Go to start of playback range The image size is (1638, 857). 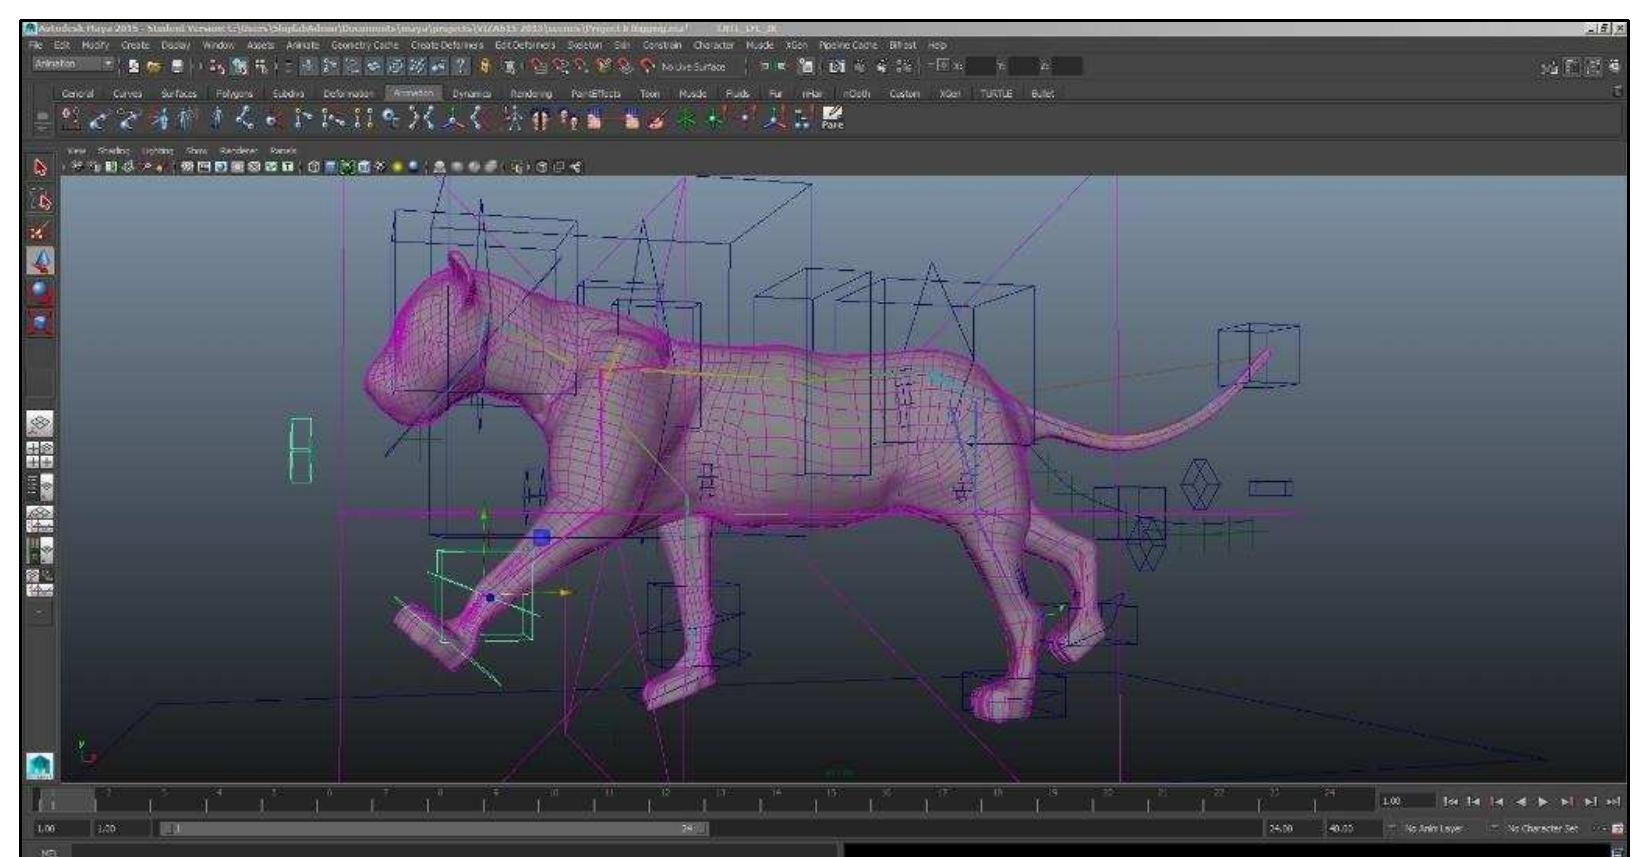(x=1450, y=801)
